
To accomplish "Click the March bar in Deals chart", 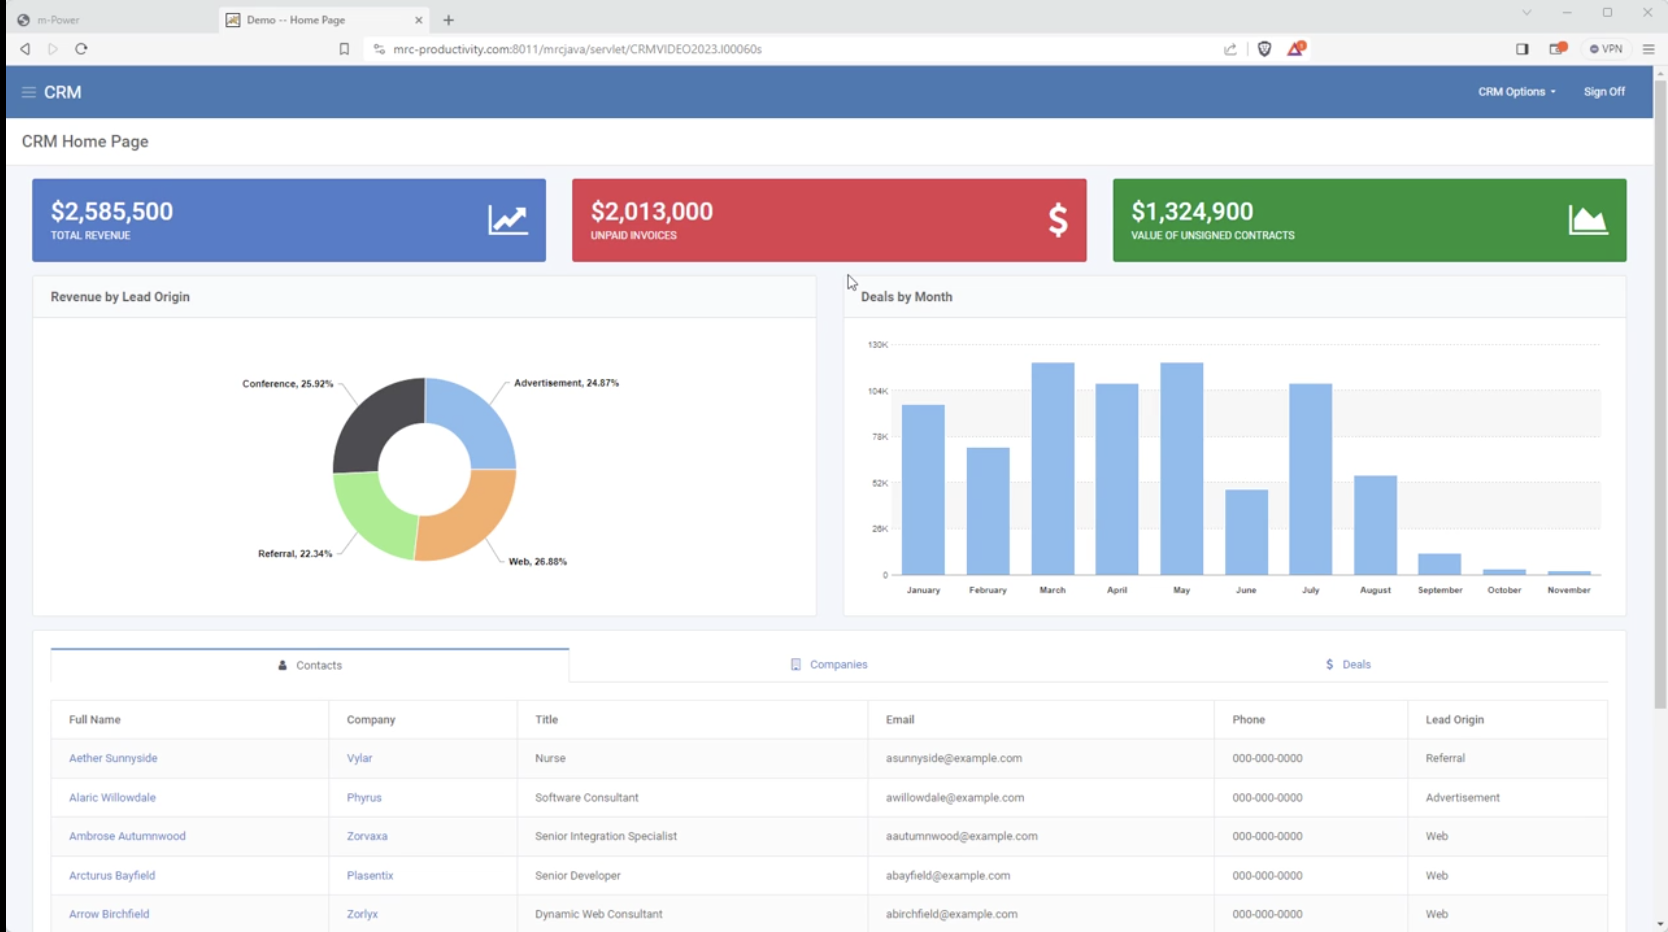I will tap(1052, 468).
